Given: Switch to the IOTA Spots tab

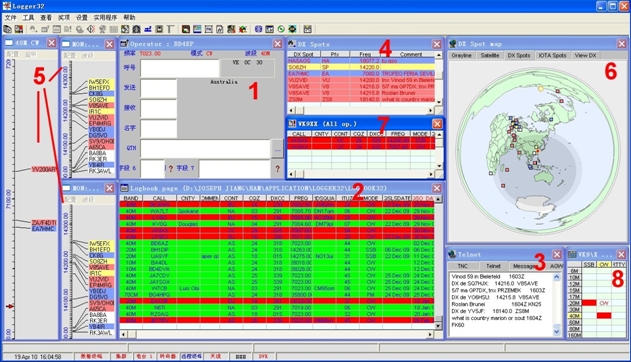Looking at the screenshot, I should 553,56.
